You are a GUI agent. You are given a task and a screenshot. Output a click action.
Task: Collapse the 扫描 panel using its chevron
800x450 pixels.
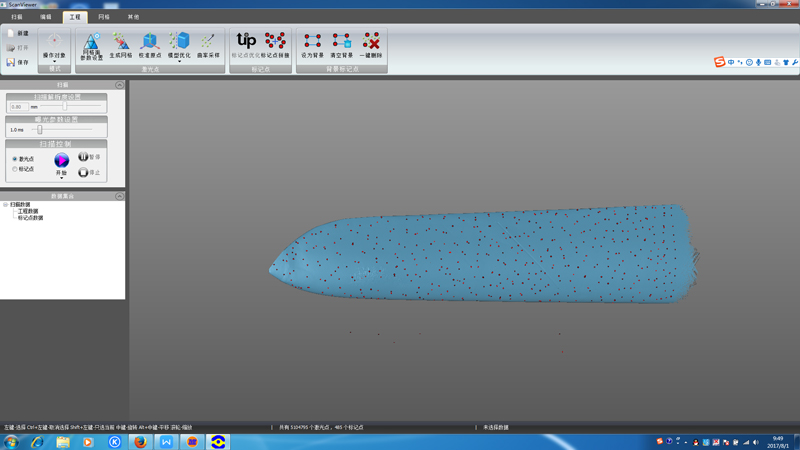point(119,85)
